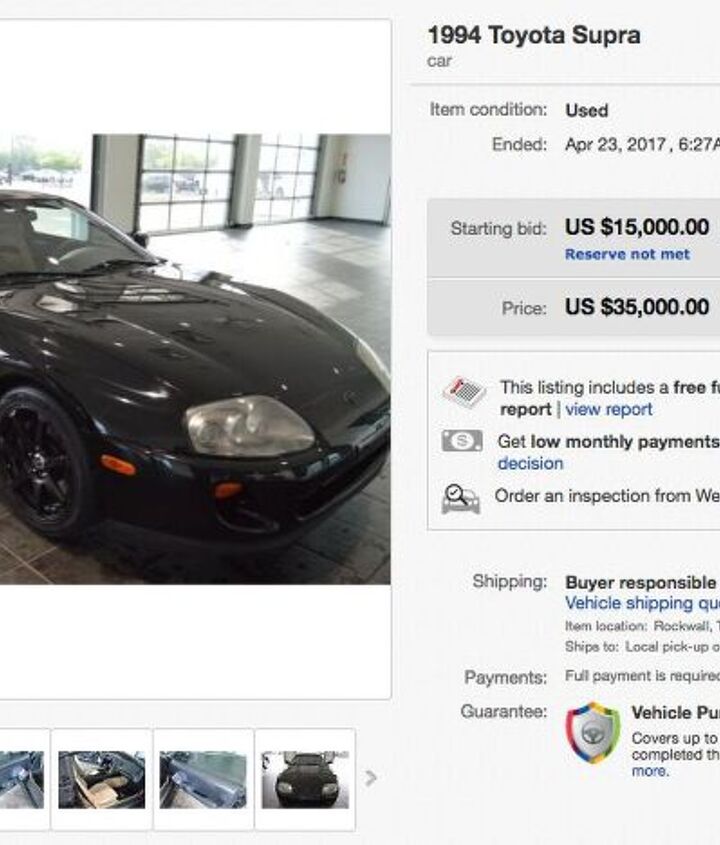Click the US $15,000.00 starting bid

click(637, 227)
